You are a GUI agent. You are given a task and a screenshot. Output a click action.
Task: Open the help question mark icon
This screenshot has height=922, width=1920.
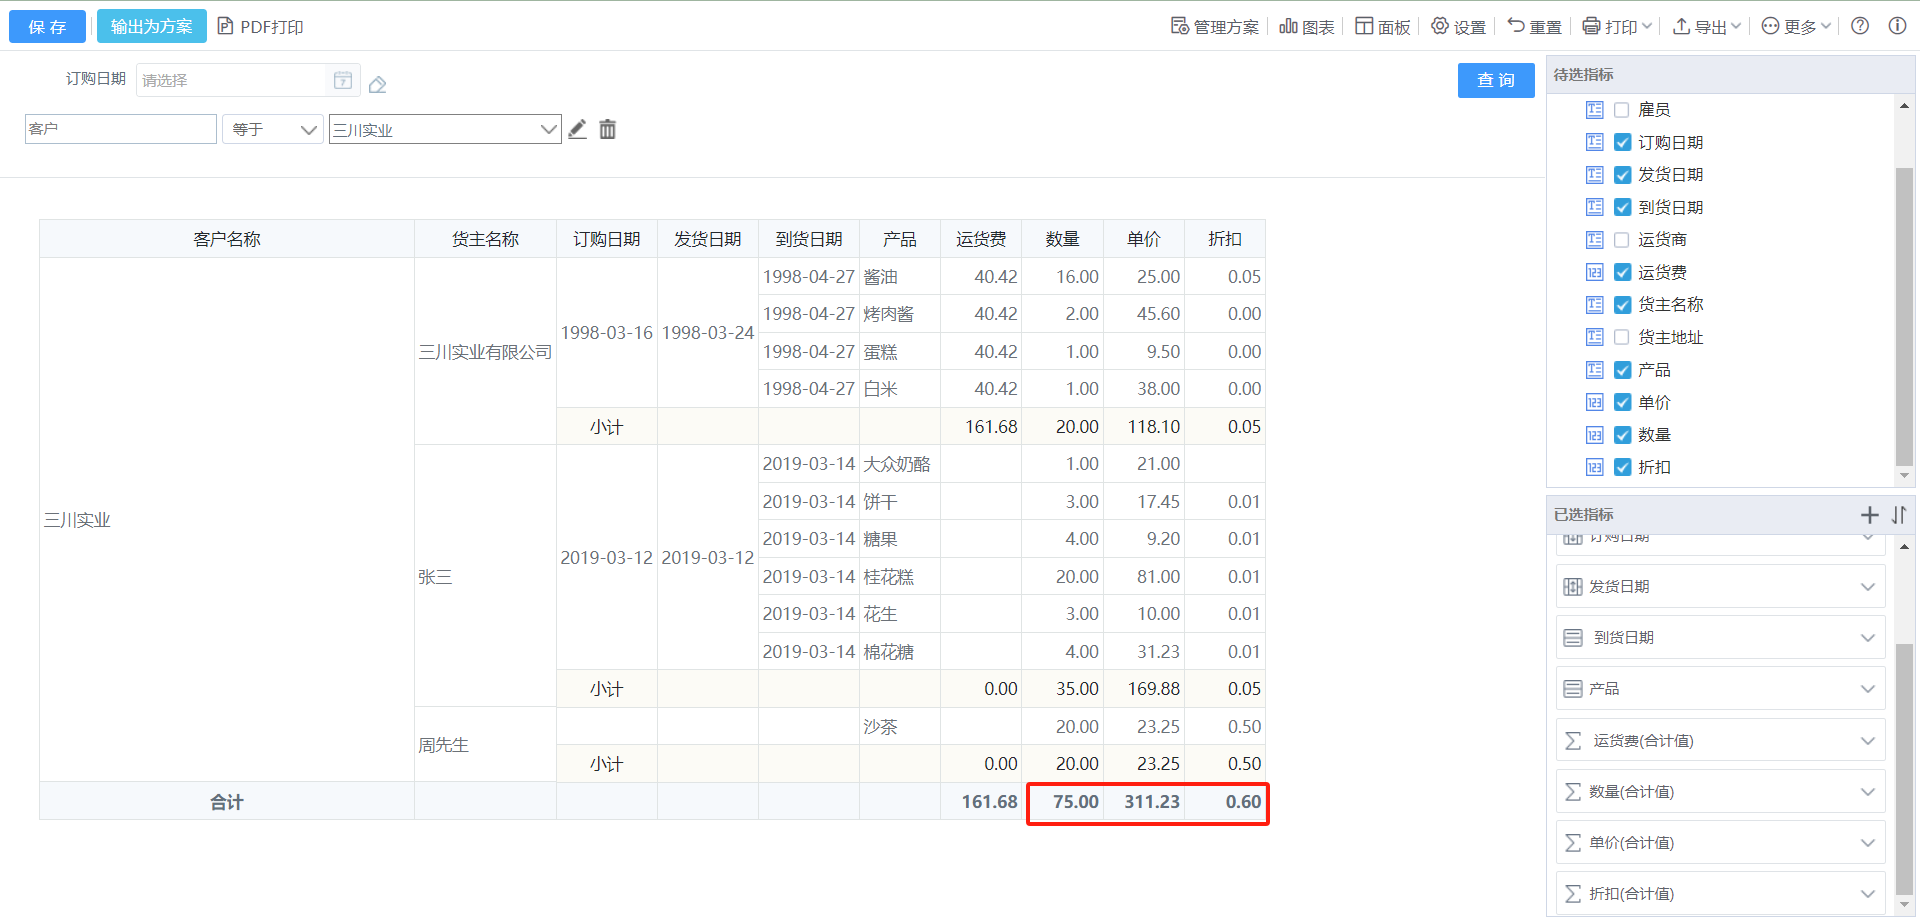click(x=1859, y=26)
